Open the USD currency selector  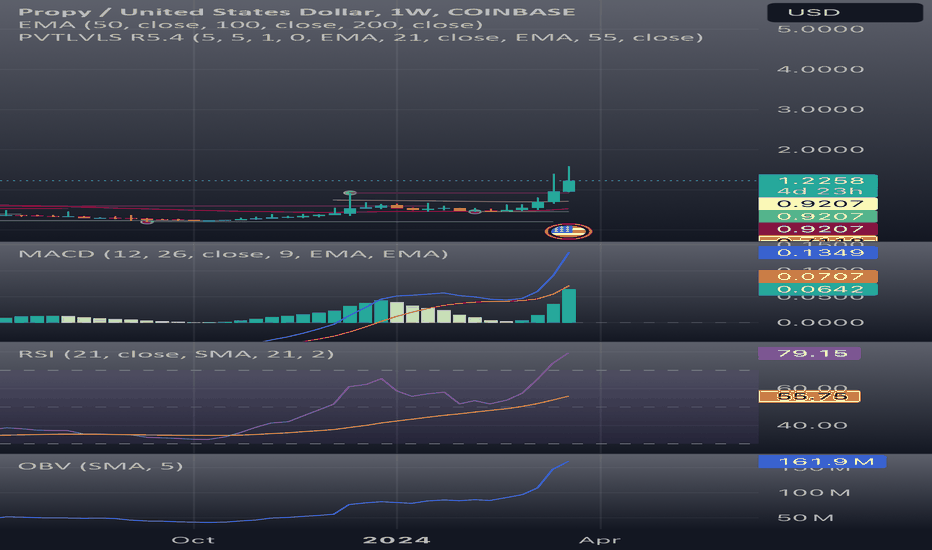[845, 12]
